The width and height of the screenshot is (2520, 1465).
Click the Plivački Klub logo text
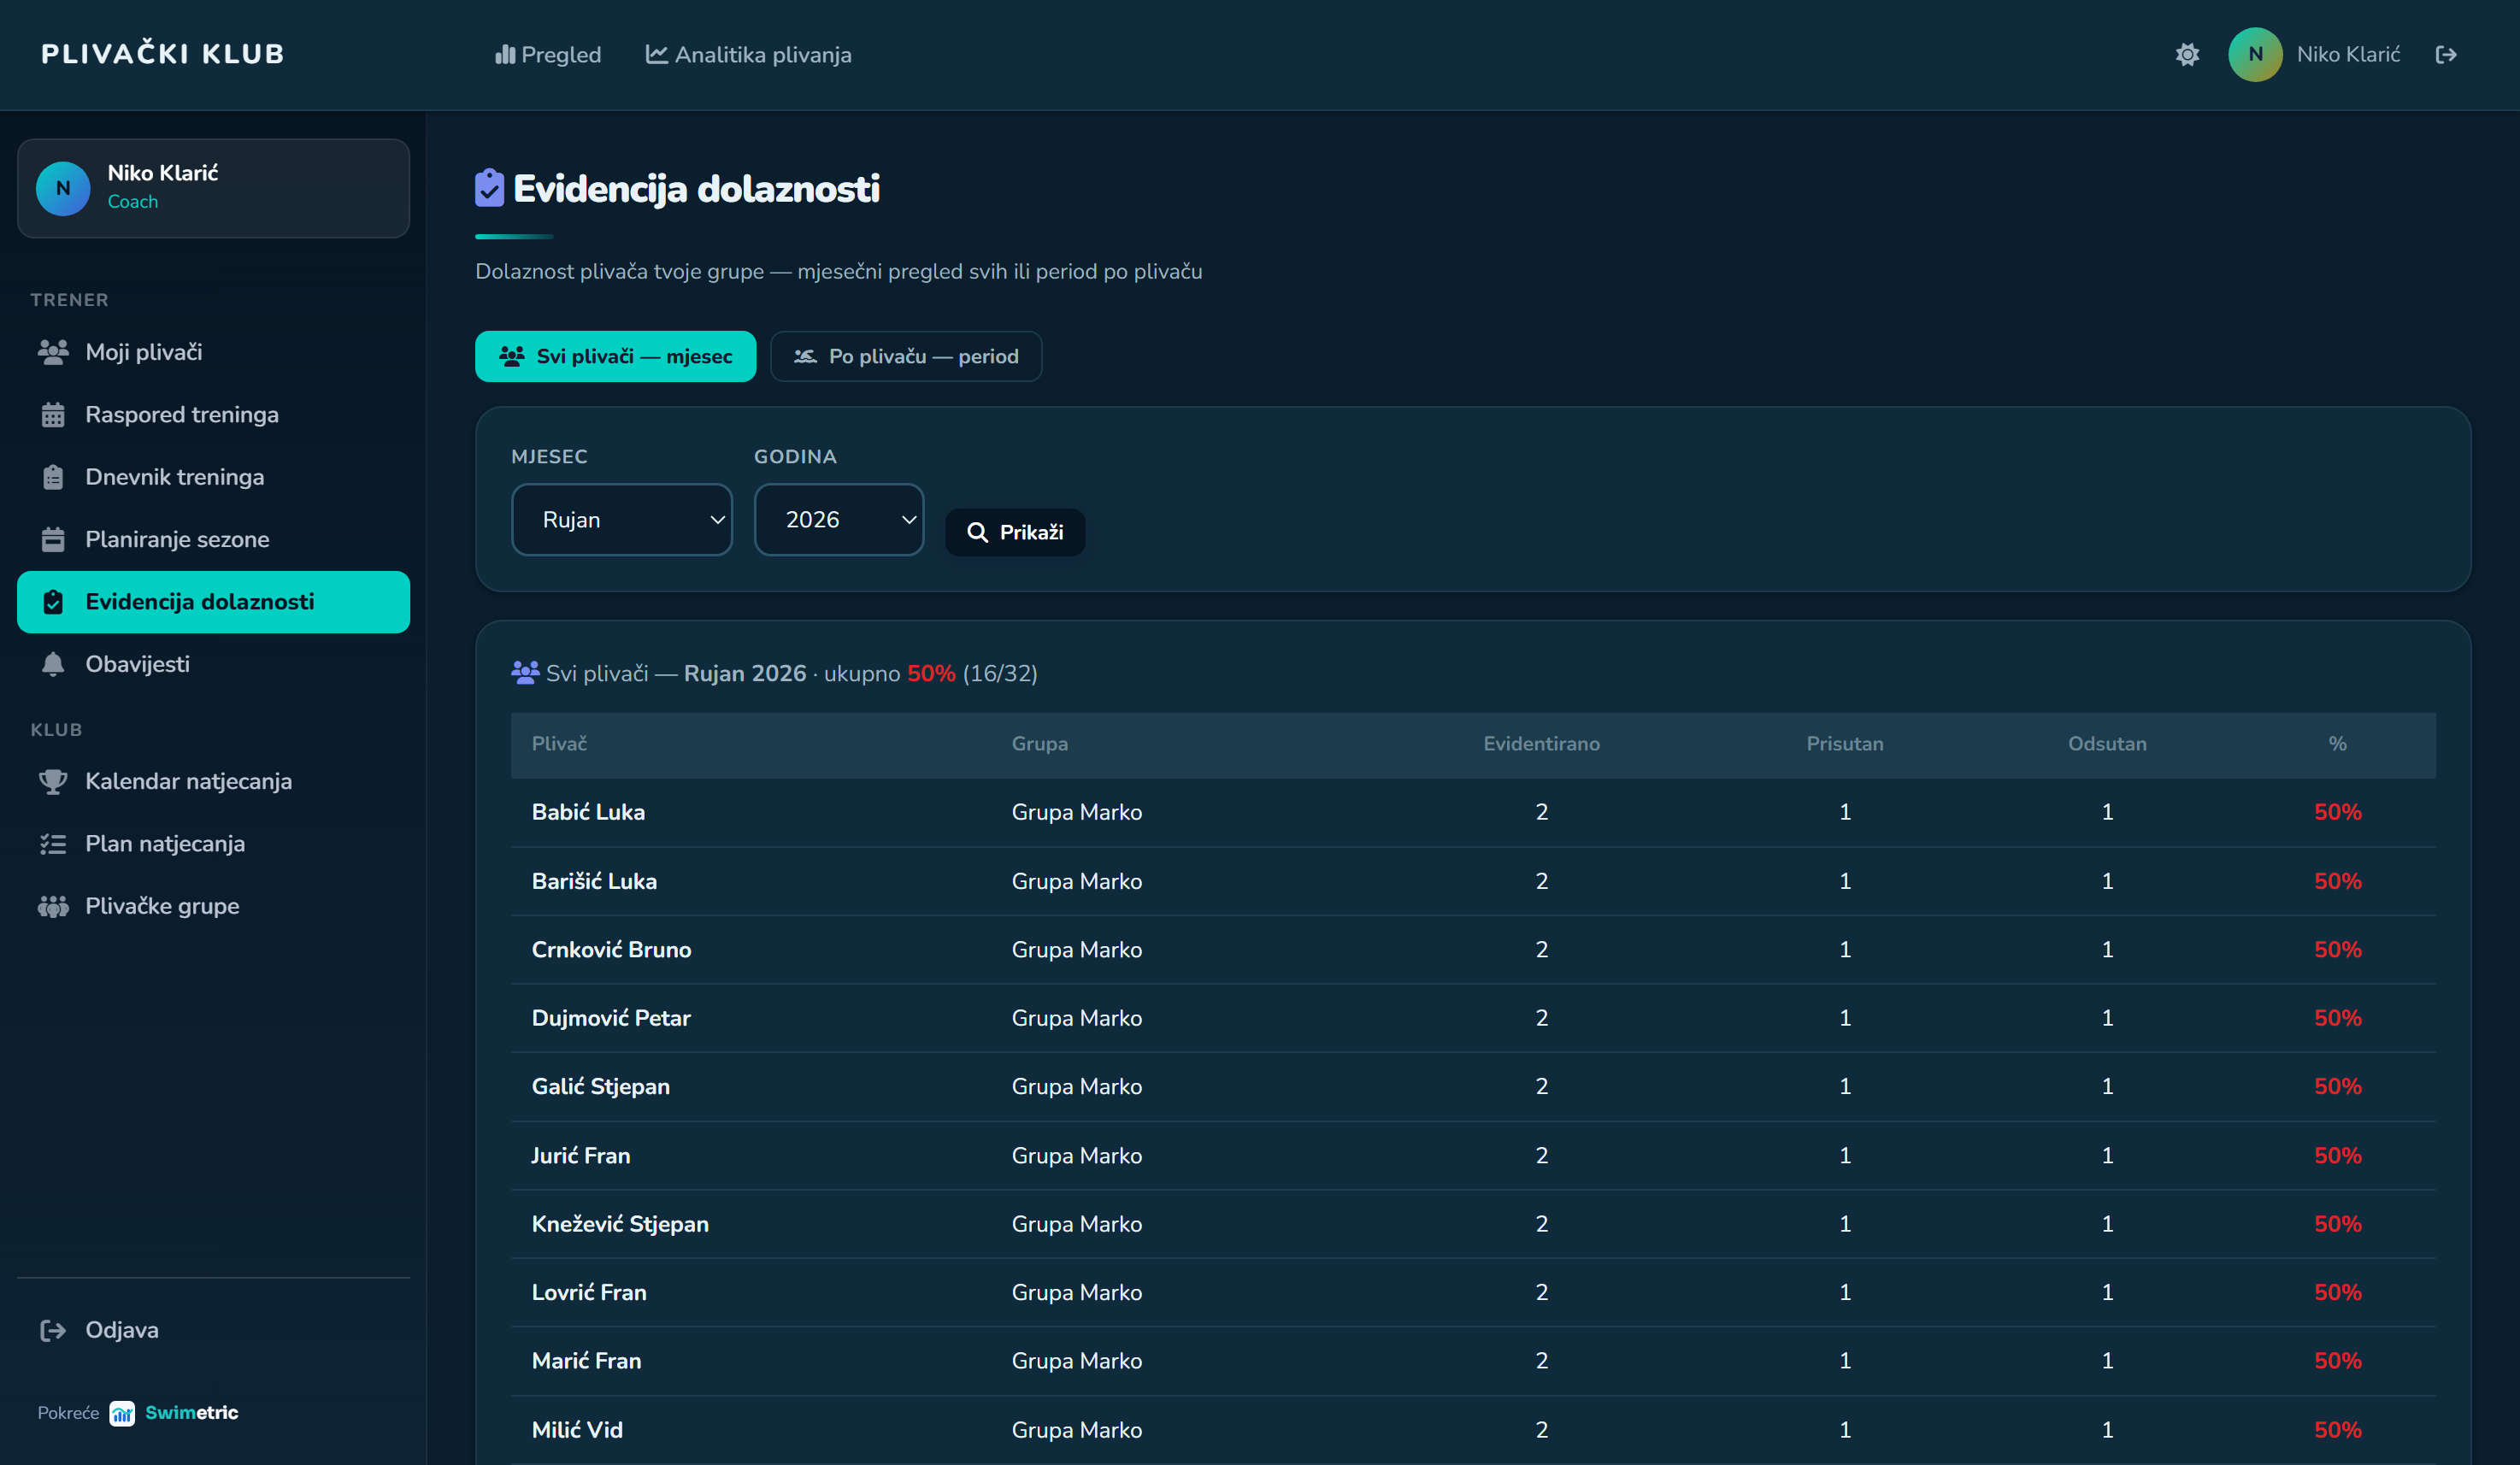point(163,54)
